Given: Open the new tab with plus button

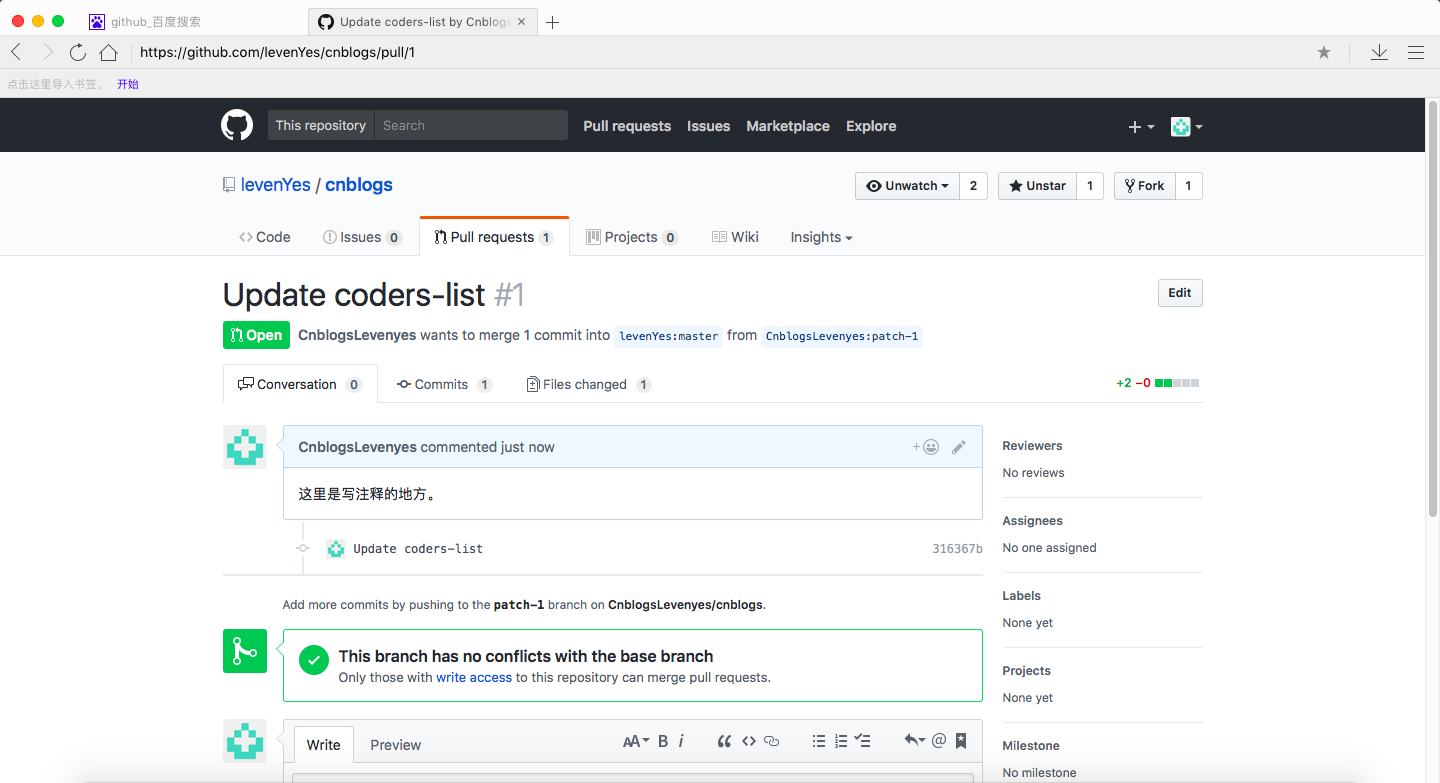Looking at the screenshot, I should pyautogui.click(x=552, y=22).
